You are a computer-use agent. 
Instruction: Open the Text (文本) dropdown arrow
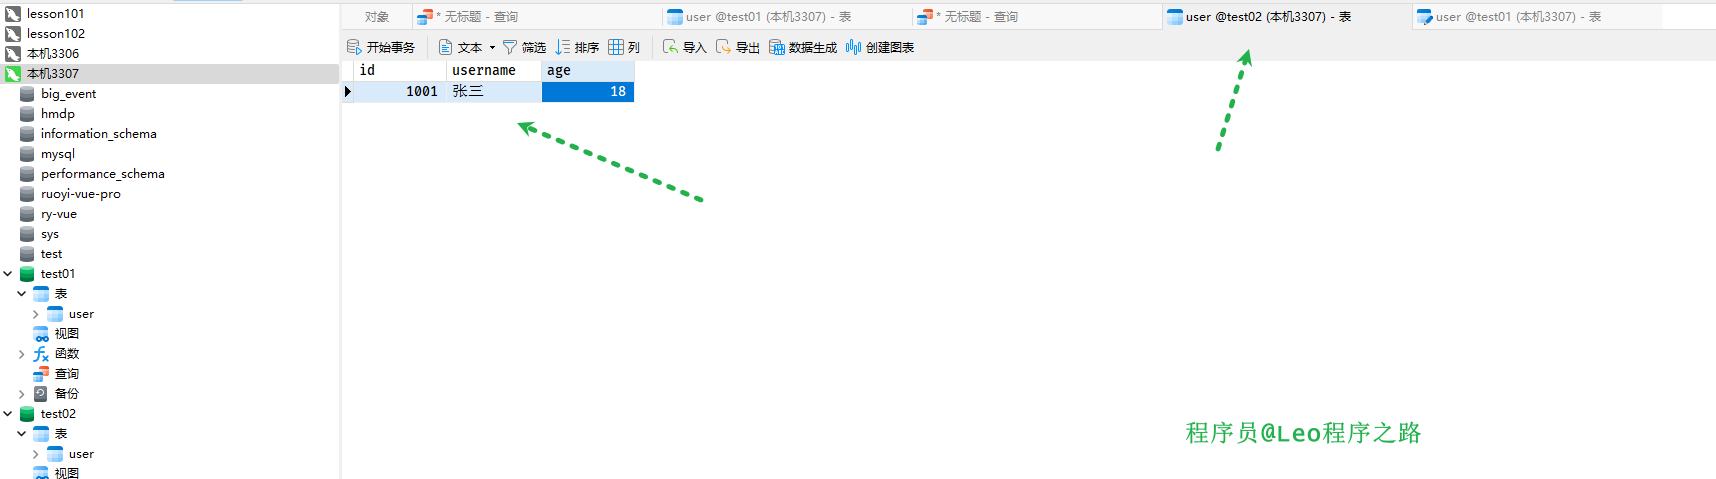click(492, 47)
